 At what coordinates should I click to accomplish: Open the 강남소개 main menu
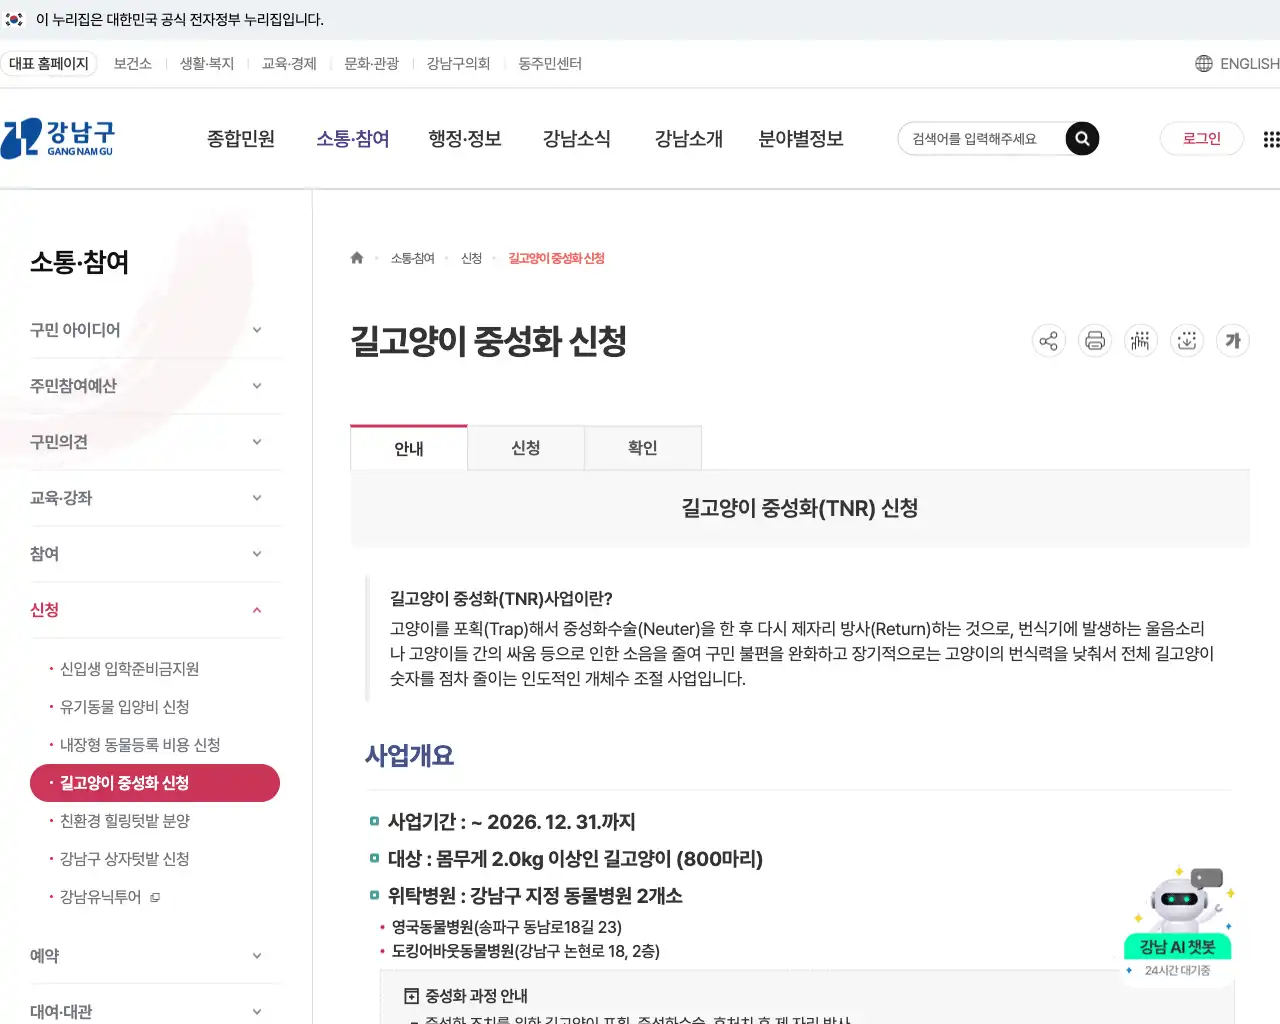(x=689, y=139)
